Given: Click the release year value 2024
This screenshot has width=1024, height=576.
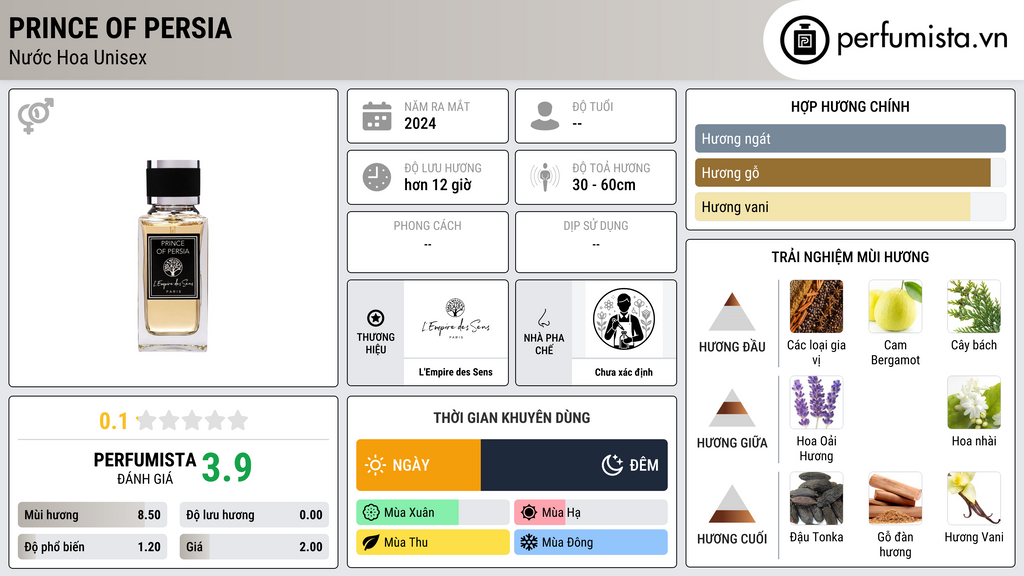Looking at the screenshot, I should point(420,123).
